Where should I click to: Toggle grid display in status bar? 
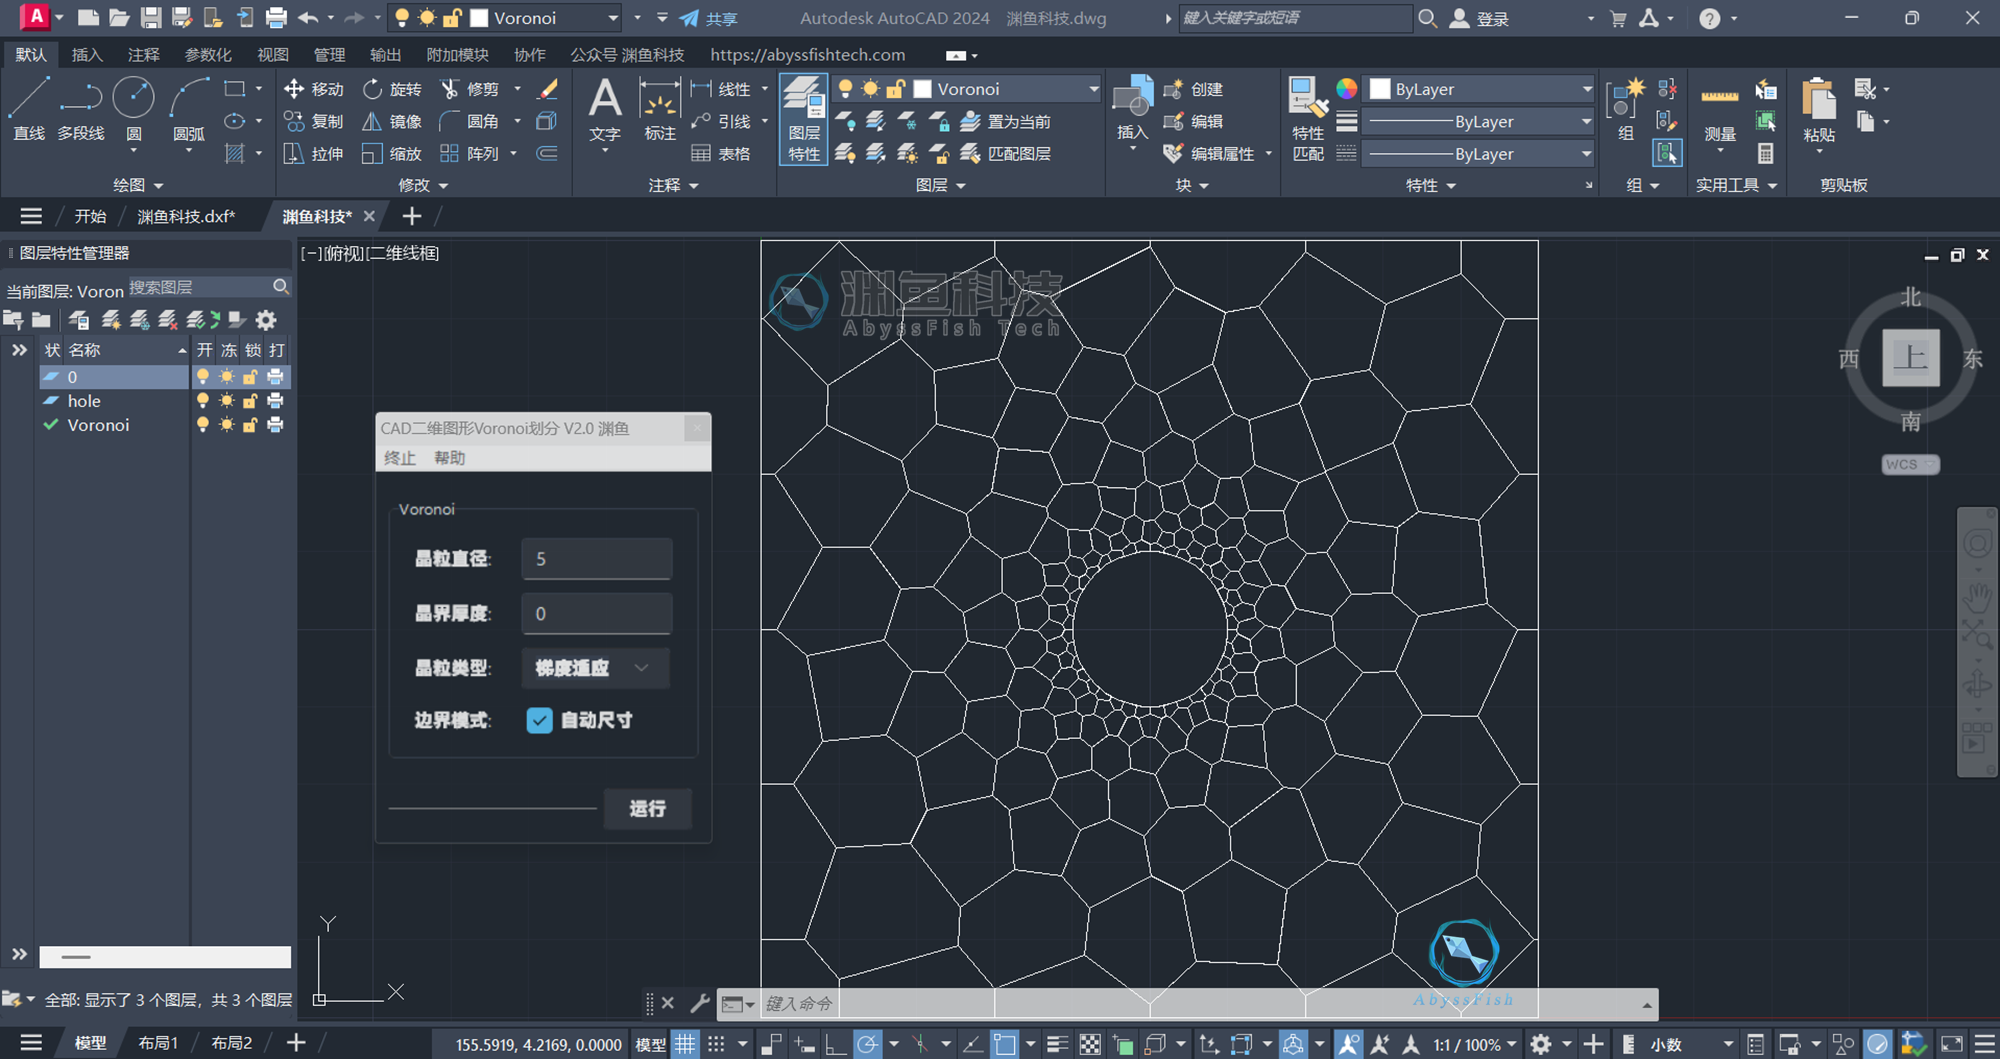(x=685, y=1044)
